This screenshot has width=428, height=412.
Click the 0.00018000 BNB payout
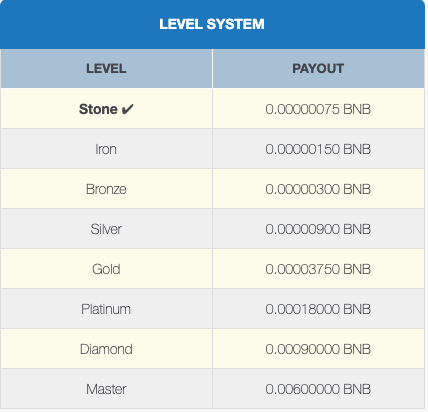coord(318,309)
